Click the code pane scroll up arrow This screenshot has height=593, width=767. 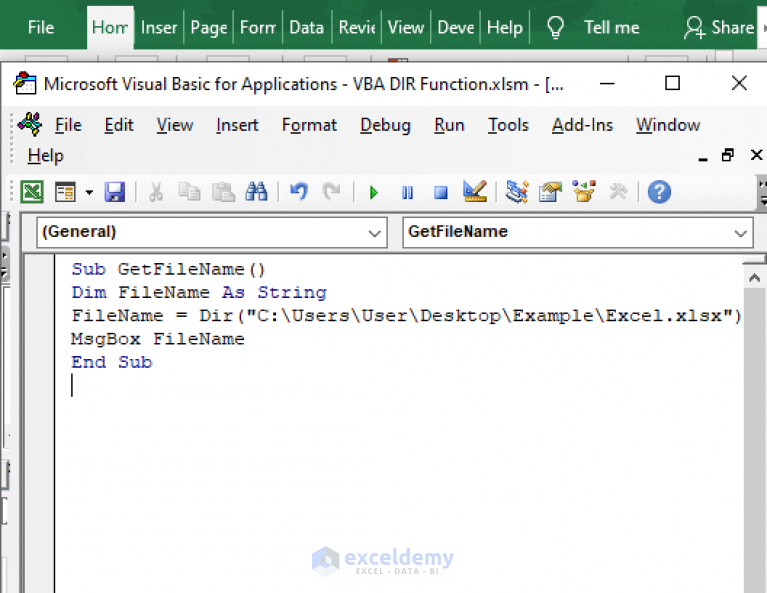coord(754,278)
